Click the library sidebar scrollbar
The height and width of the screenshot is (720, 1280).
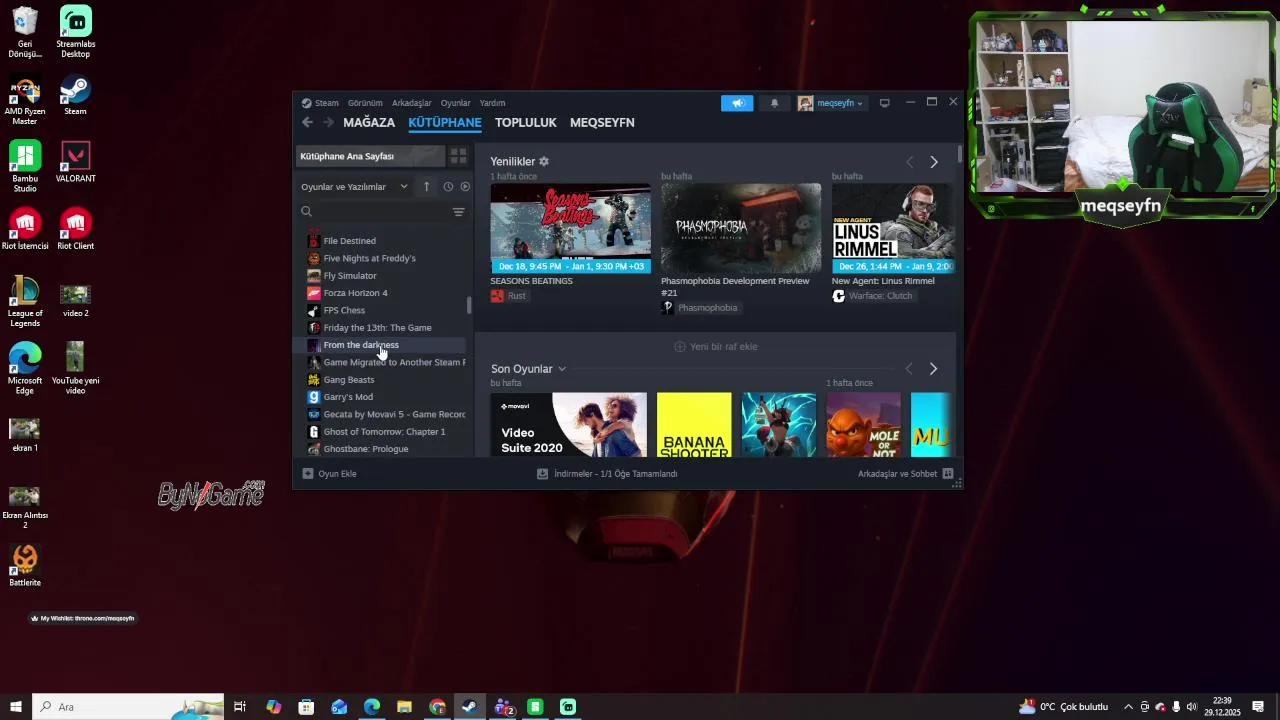coord(469,304)
